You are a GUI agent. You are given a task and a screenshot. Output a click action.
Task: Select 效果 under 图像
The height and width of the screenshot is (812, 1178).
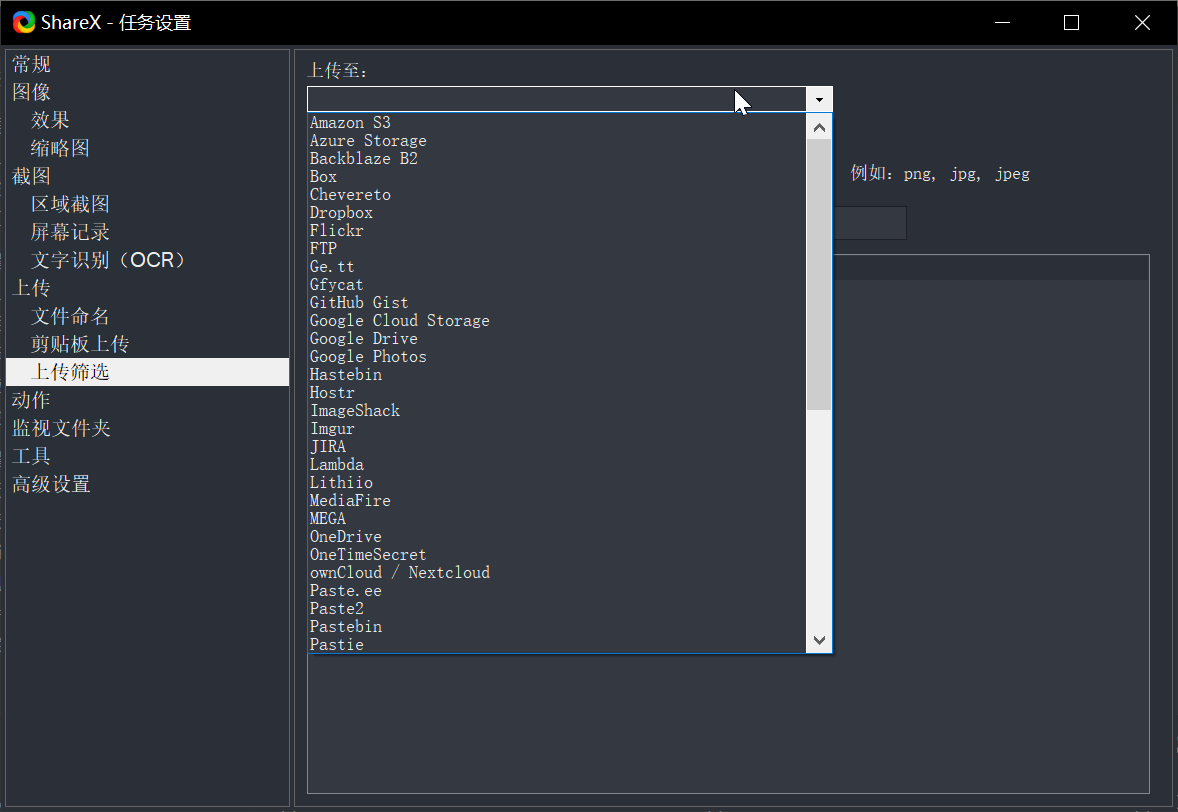click(50, 120)
